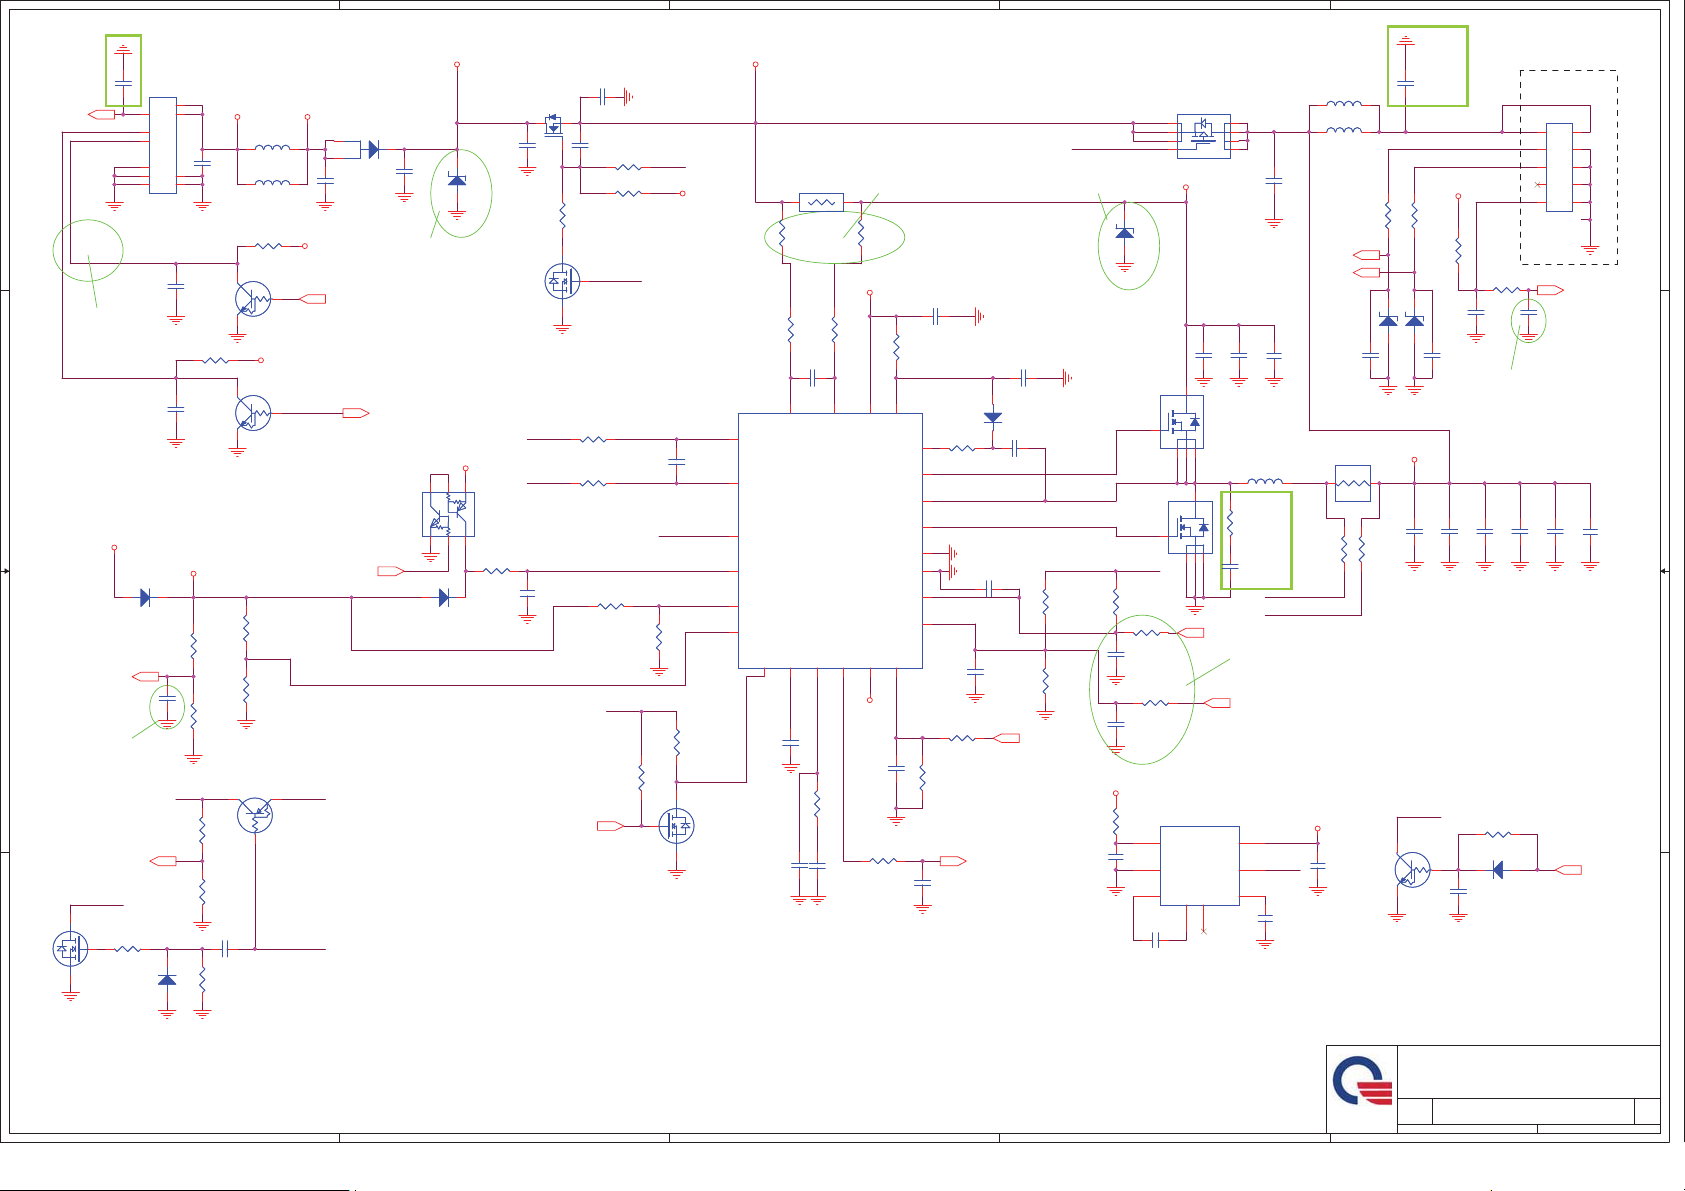Click the connector body inside dashed box
The image size is (1685, 1191).
click(1559, 167)
